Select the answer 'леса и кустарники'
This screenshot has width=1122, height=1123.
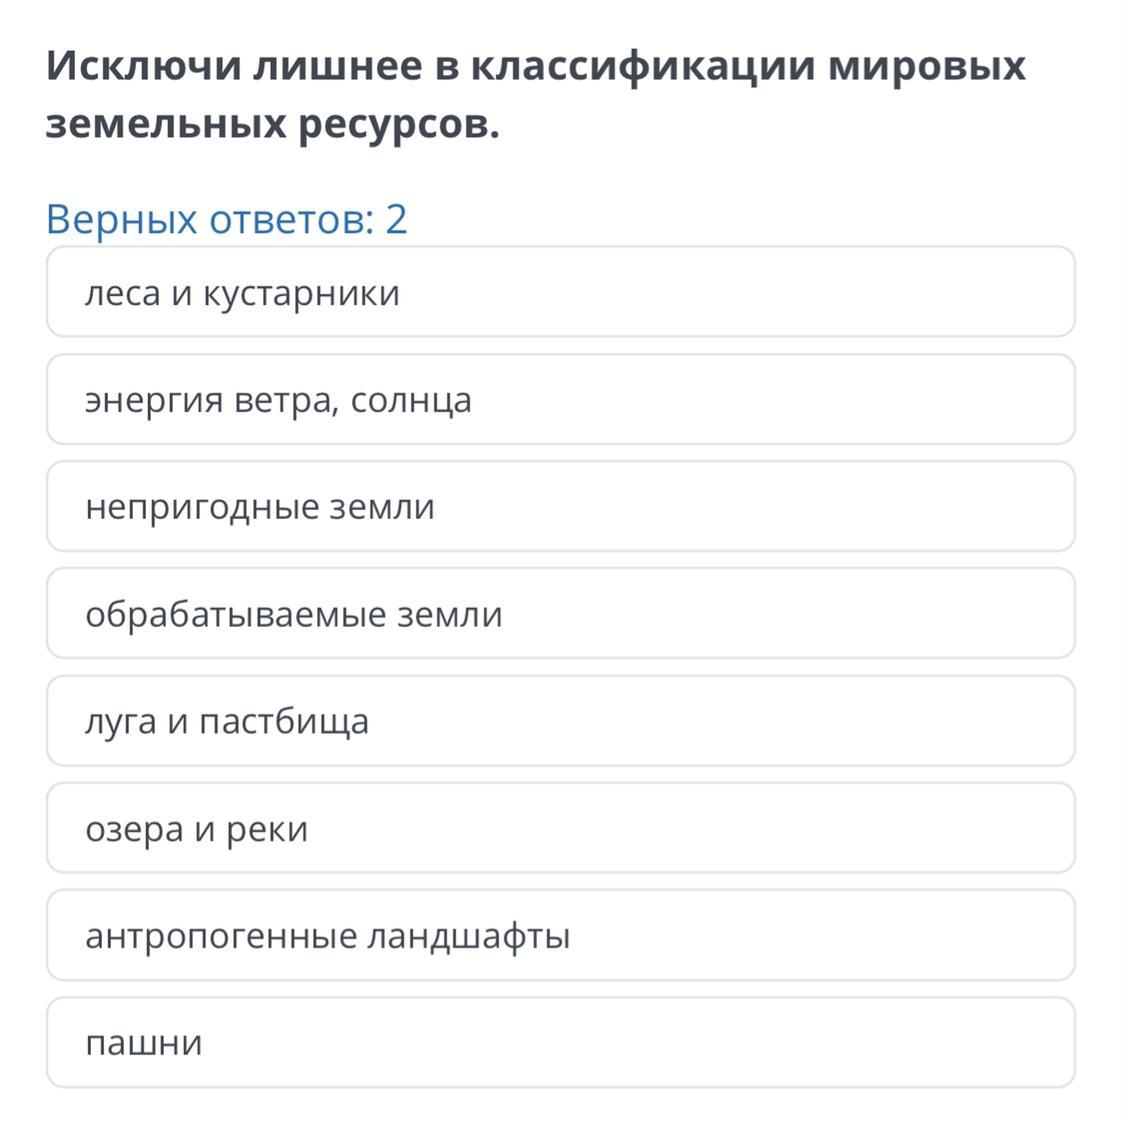pos(561,291)
